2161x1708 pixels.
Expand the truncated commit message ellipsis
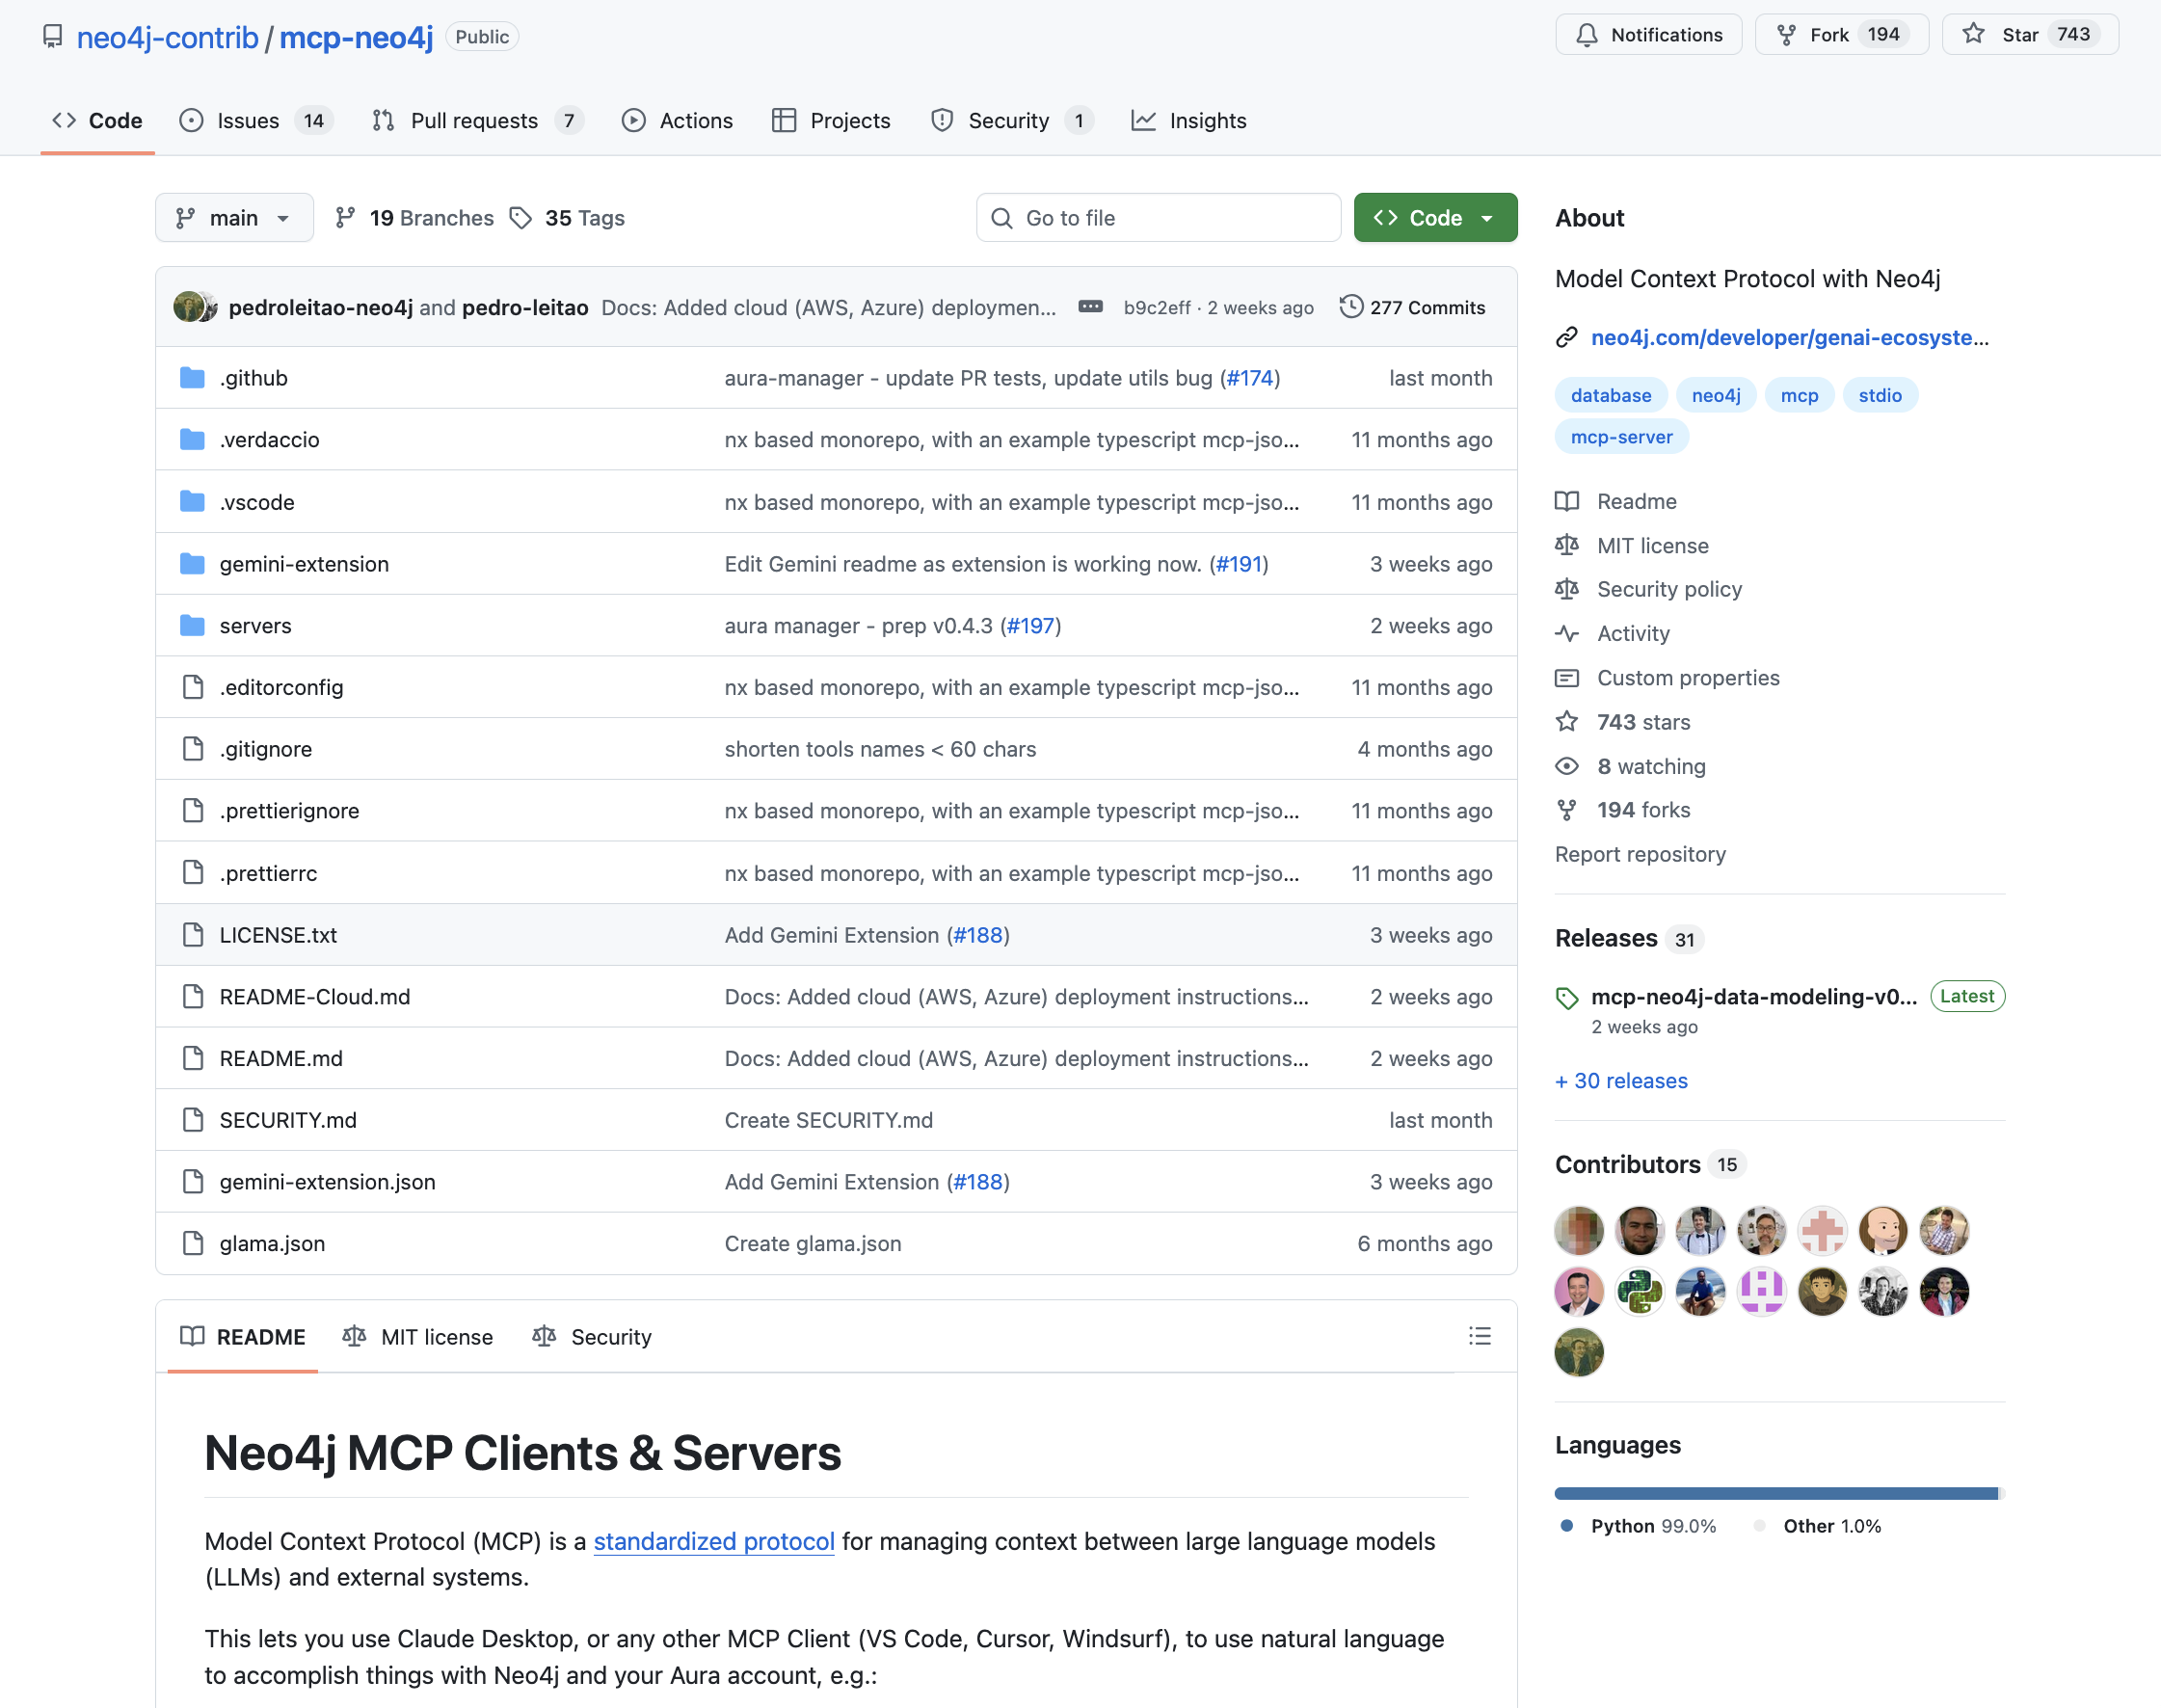pos(1089,307)
